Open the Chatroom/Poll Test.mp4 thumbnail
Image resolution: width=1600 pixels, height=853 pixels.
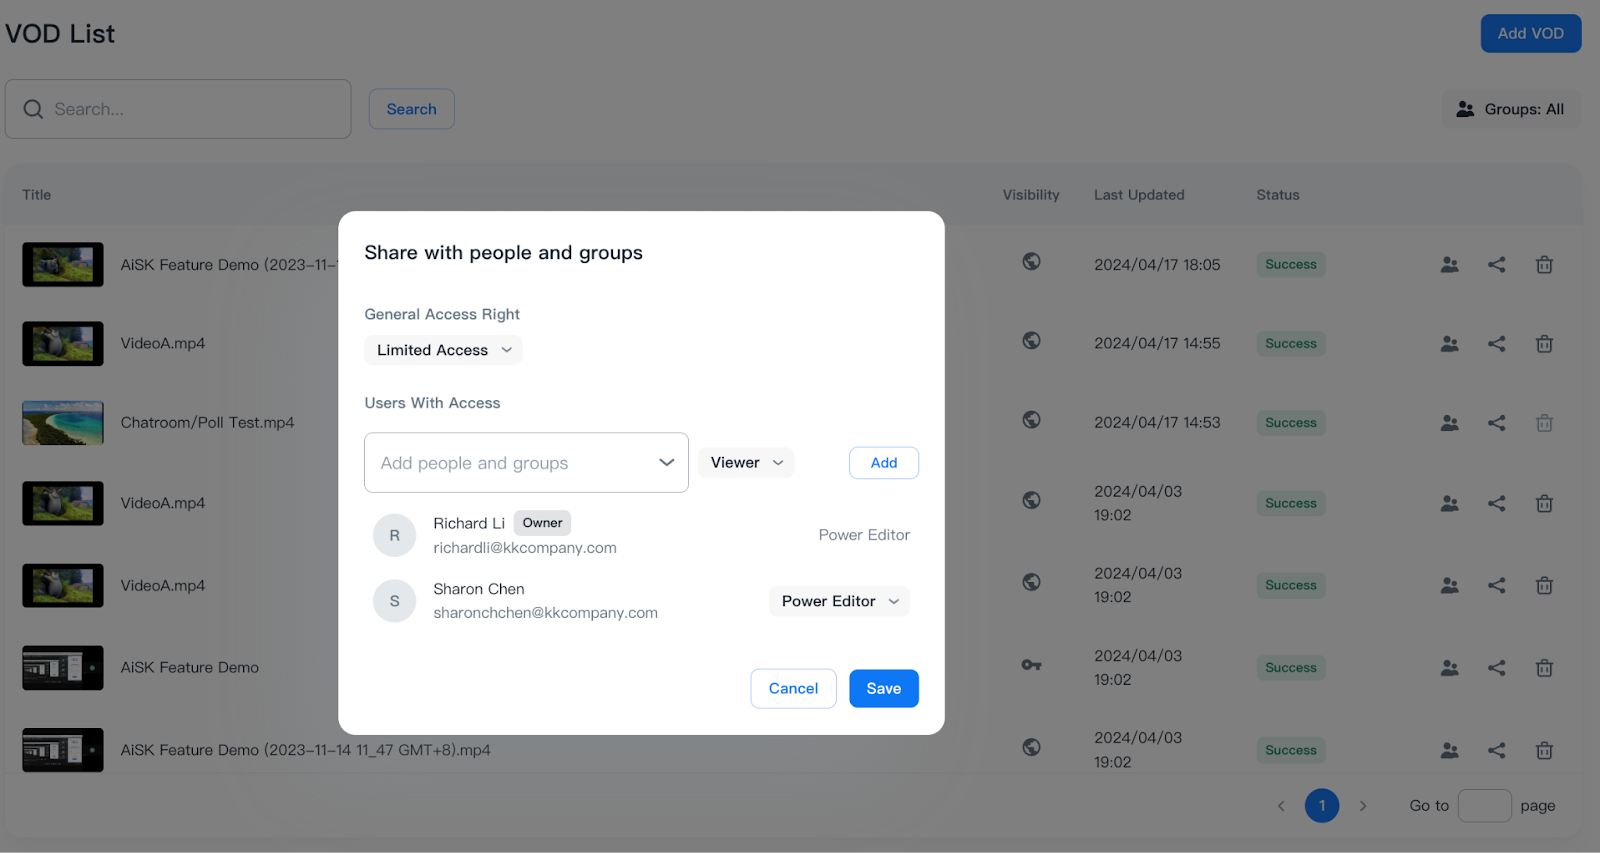tap(63, 423)
